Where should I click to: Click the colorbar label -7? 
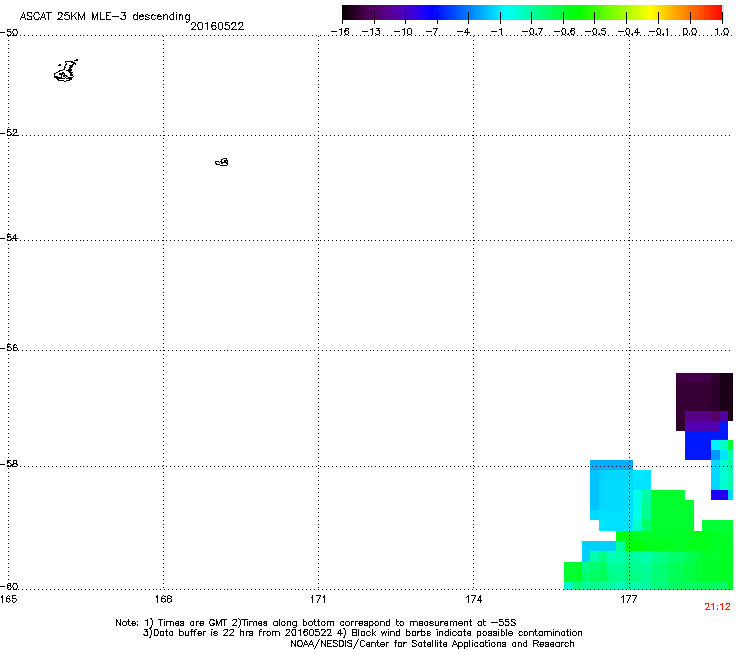coord(432,32)
